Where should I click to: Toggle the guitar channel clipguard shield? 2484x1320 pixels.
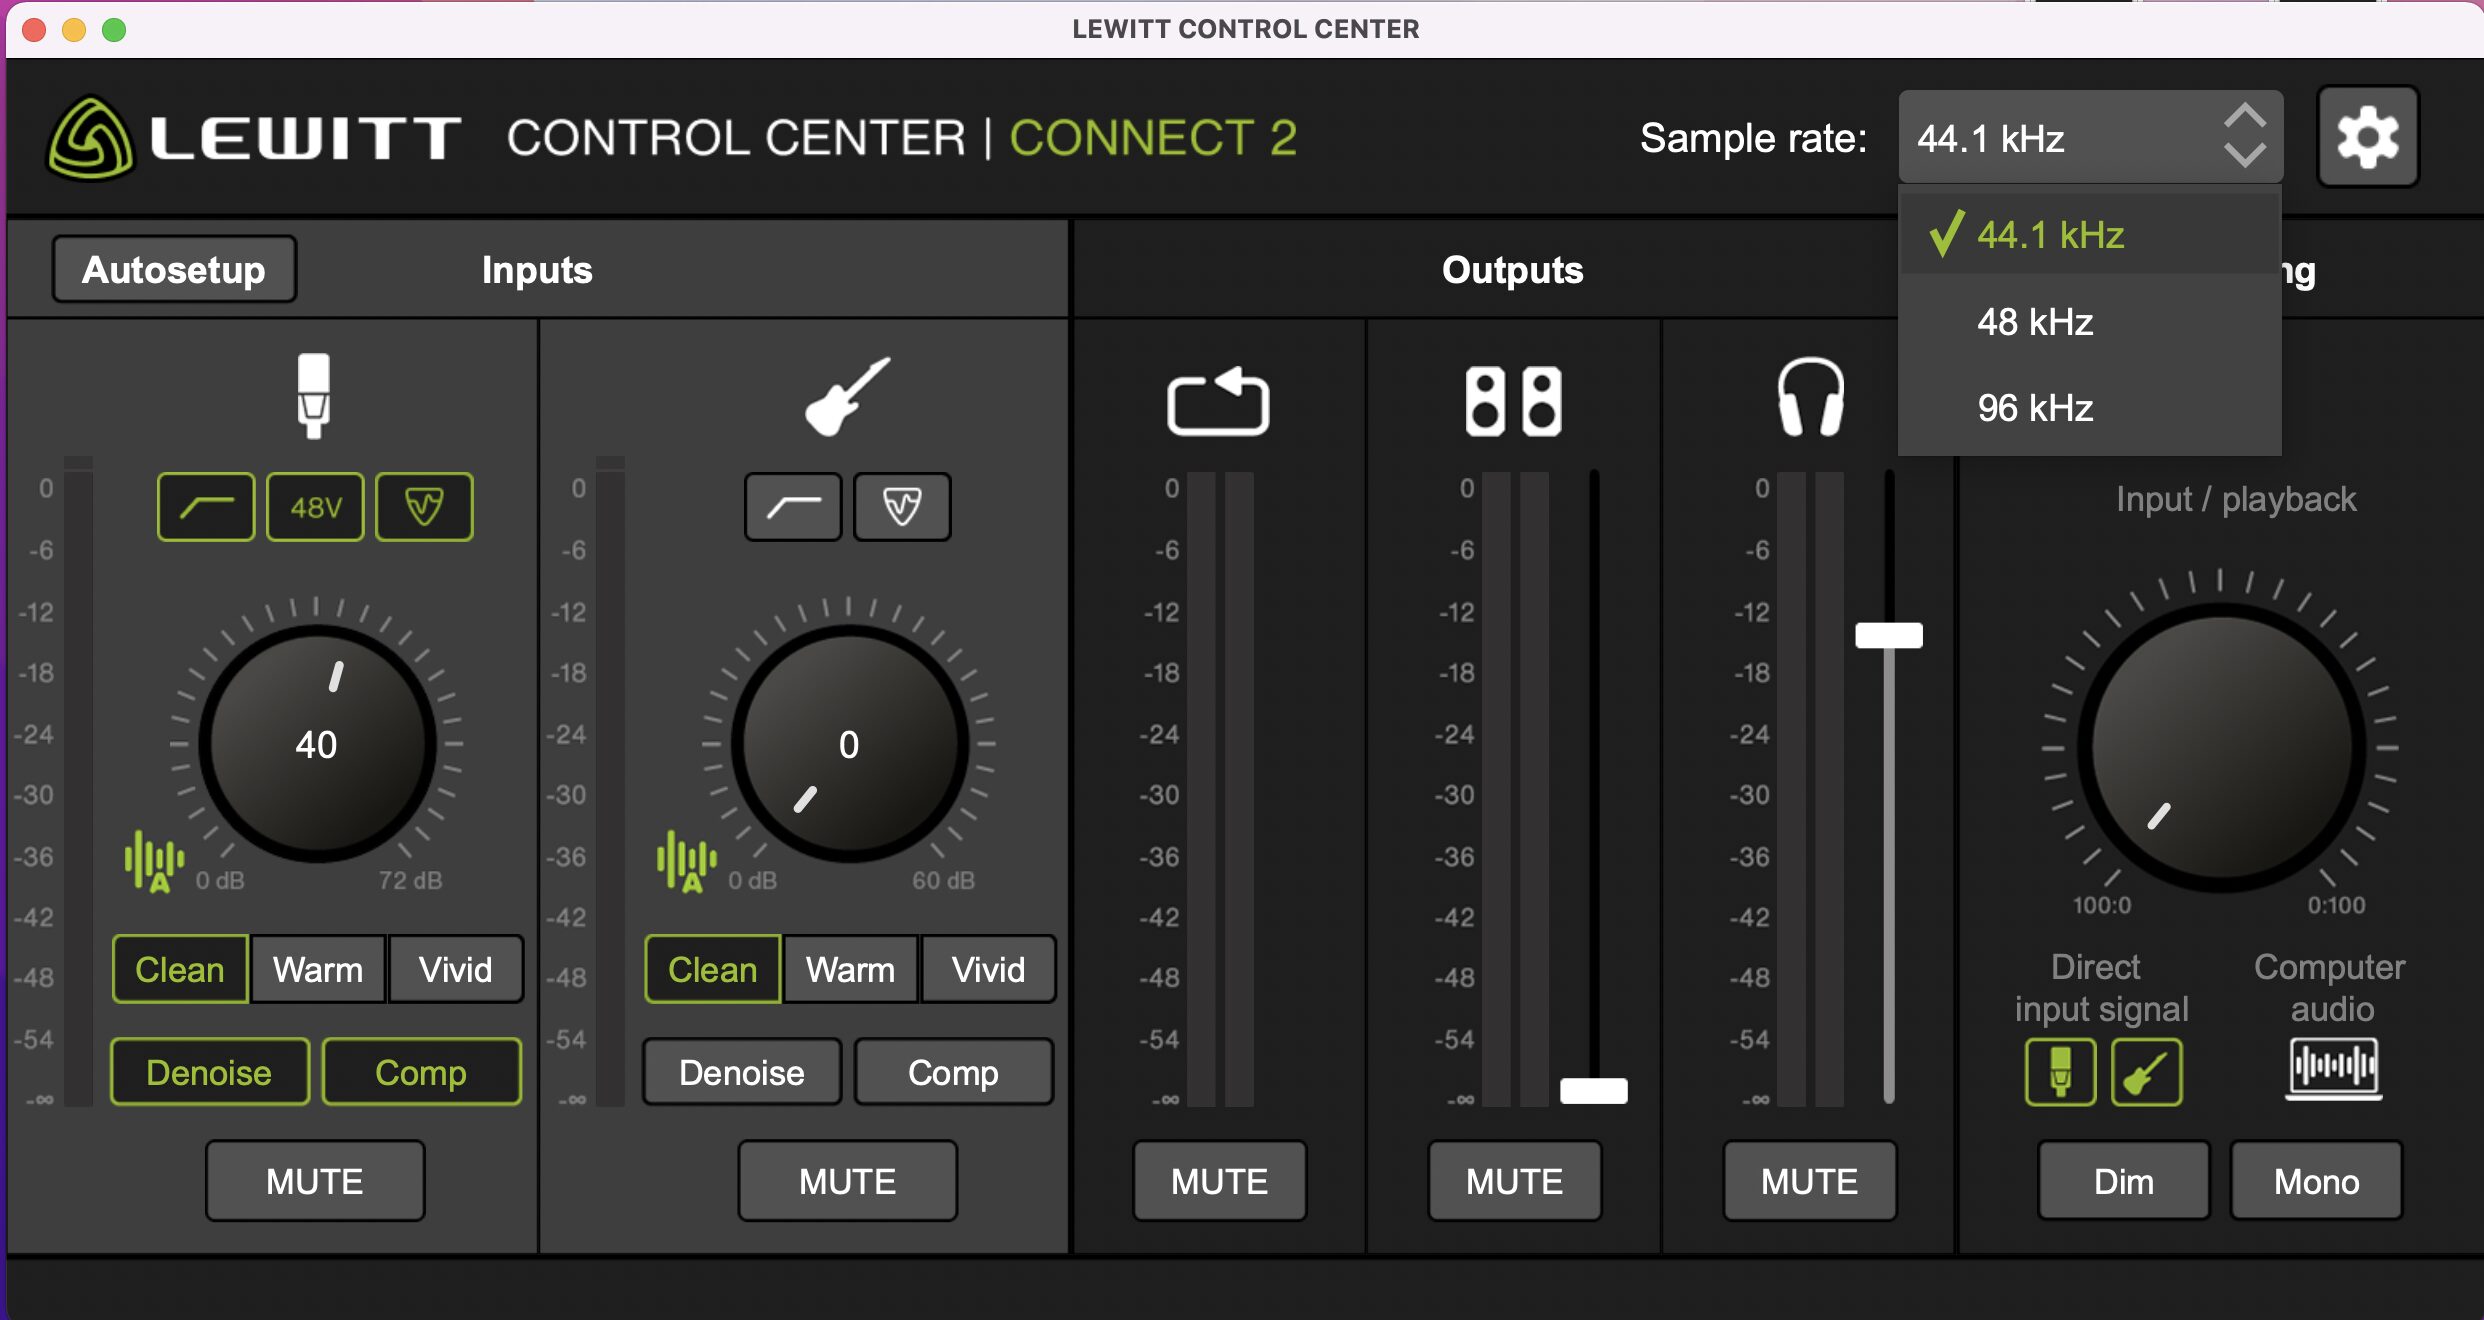(902, 507)
